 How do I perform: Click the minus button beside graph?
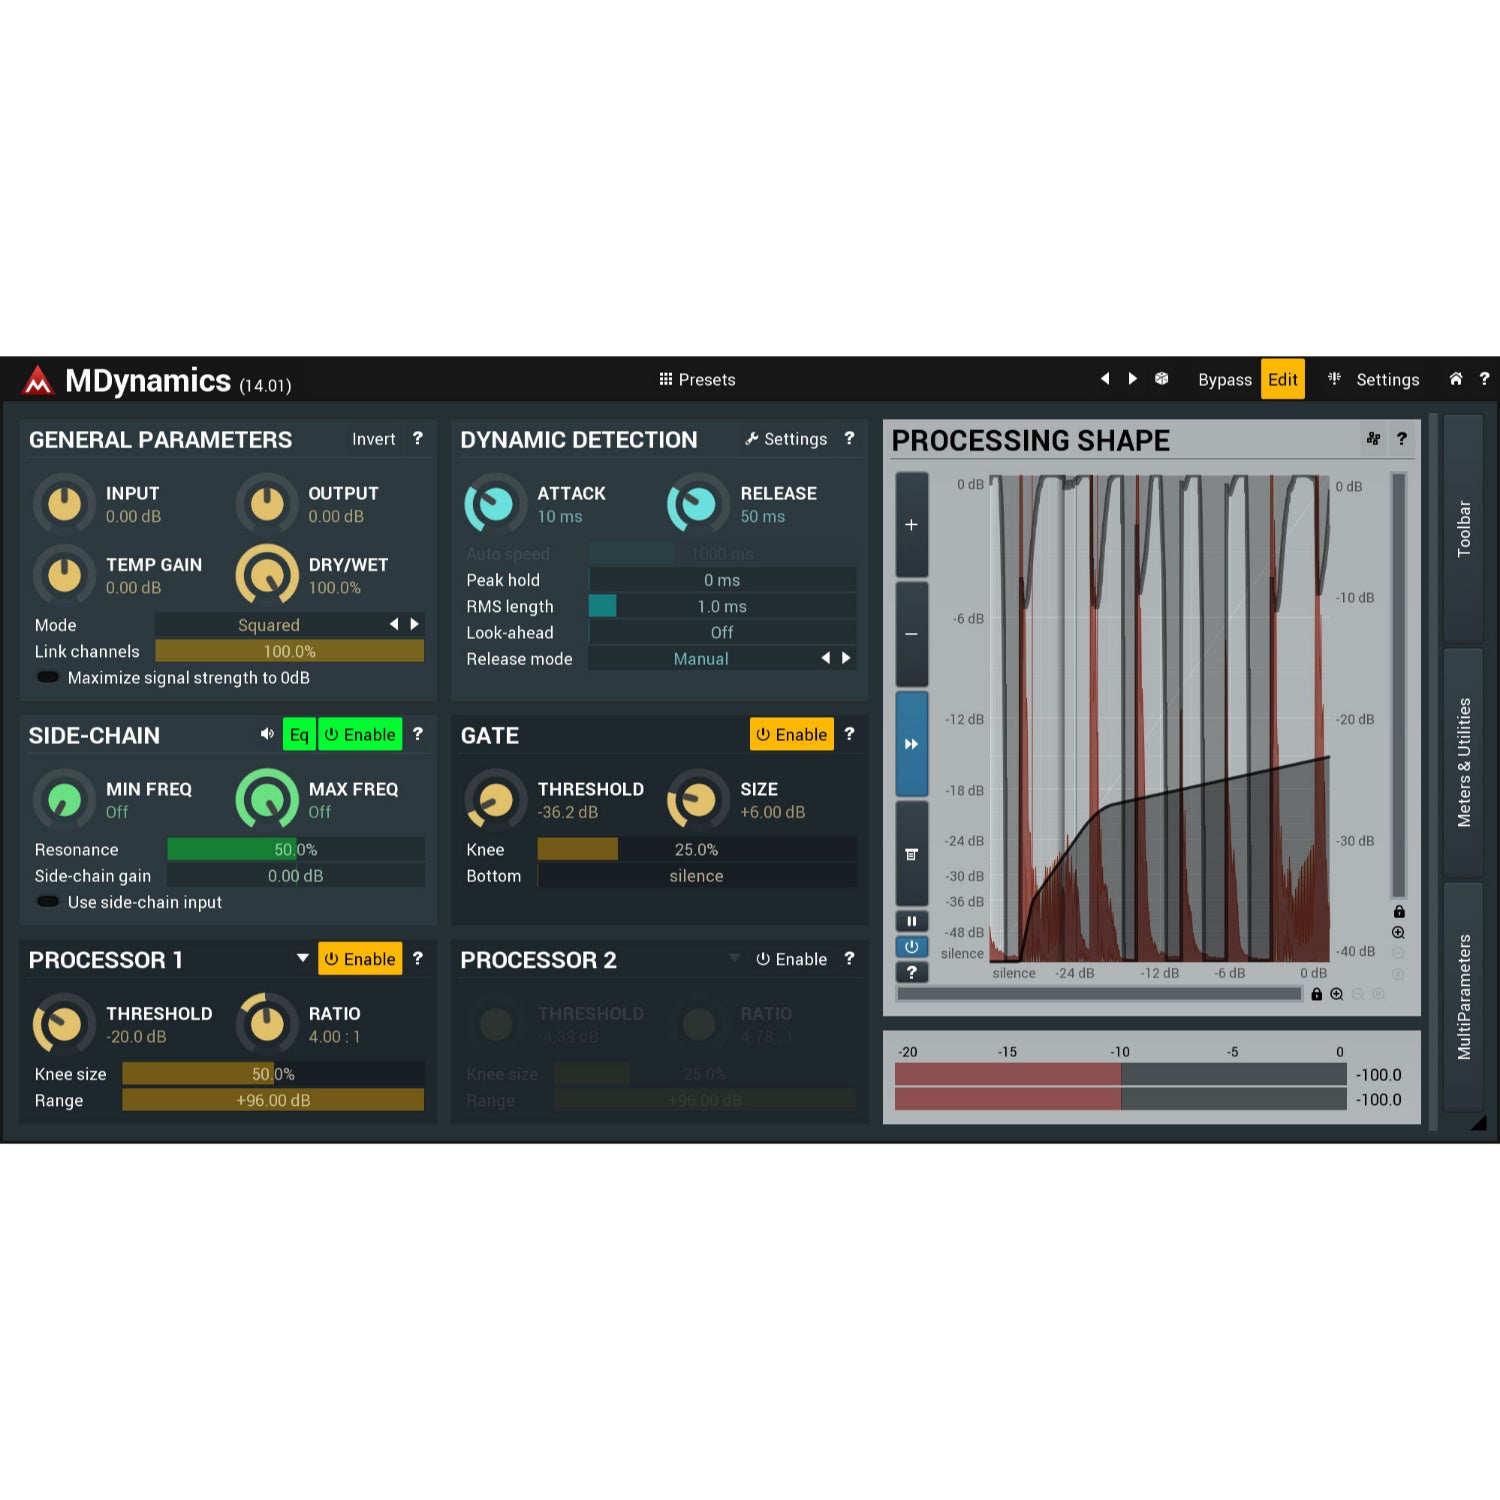coord(911,634)
